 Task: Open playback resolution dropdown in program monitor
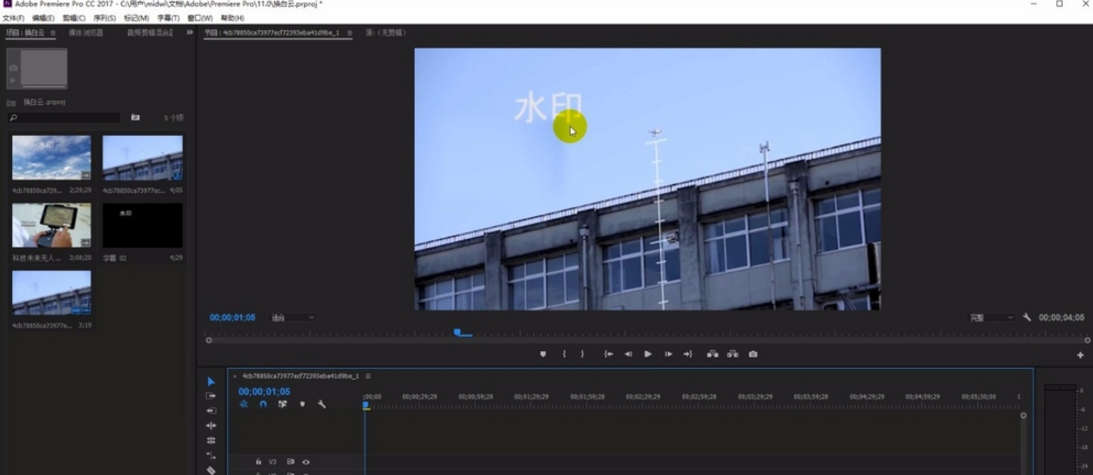pyautogui.click(x=991, y=318)
